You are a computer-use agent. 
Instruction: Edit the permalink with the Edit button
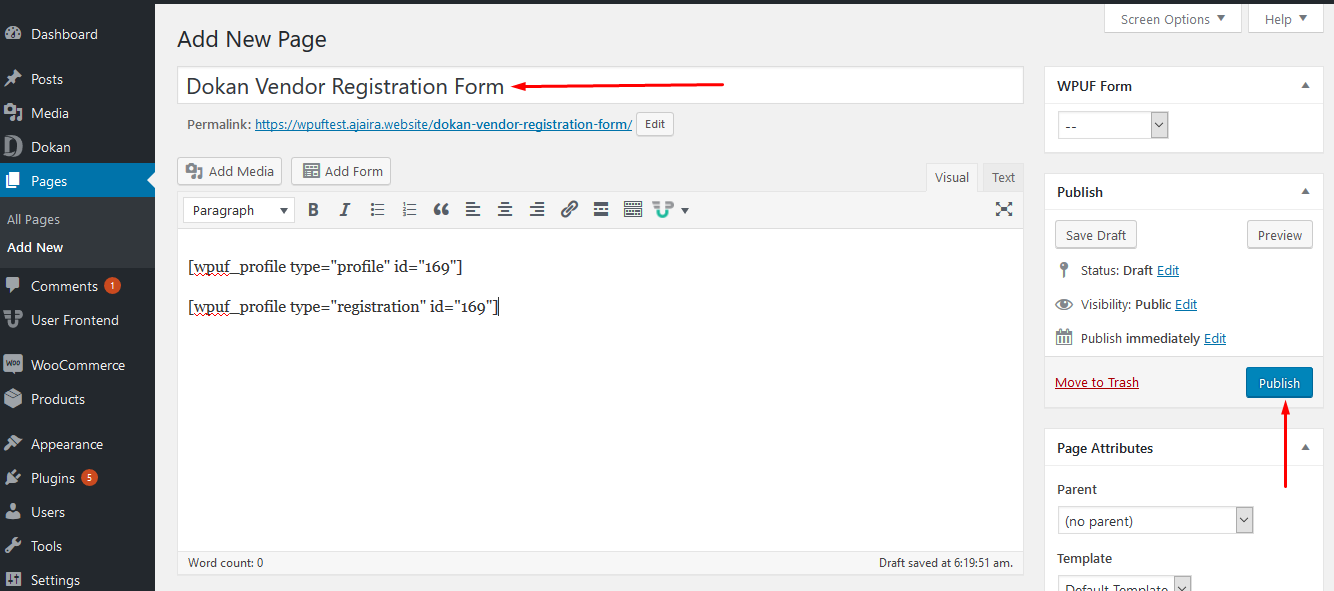655,124
